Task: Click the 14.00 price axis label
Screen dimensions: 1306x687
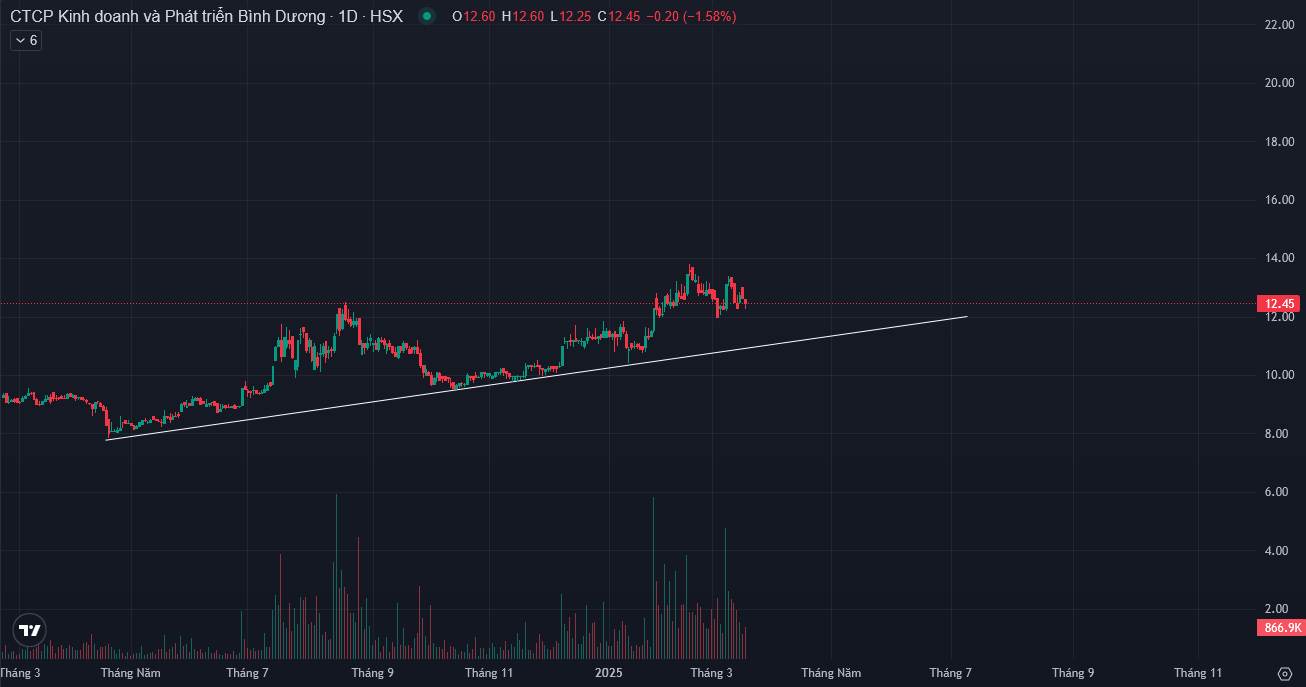Action: [x=1279, y=258]
